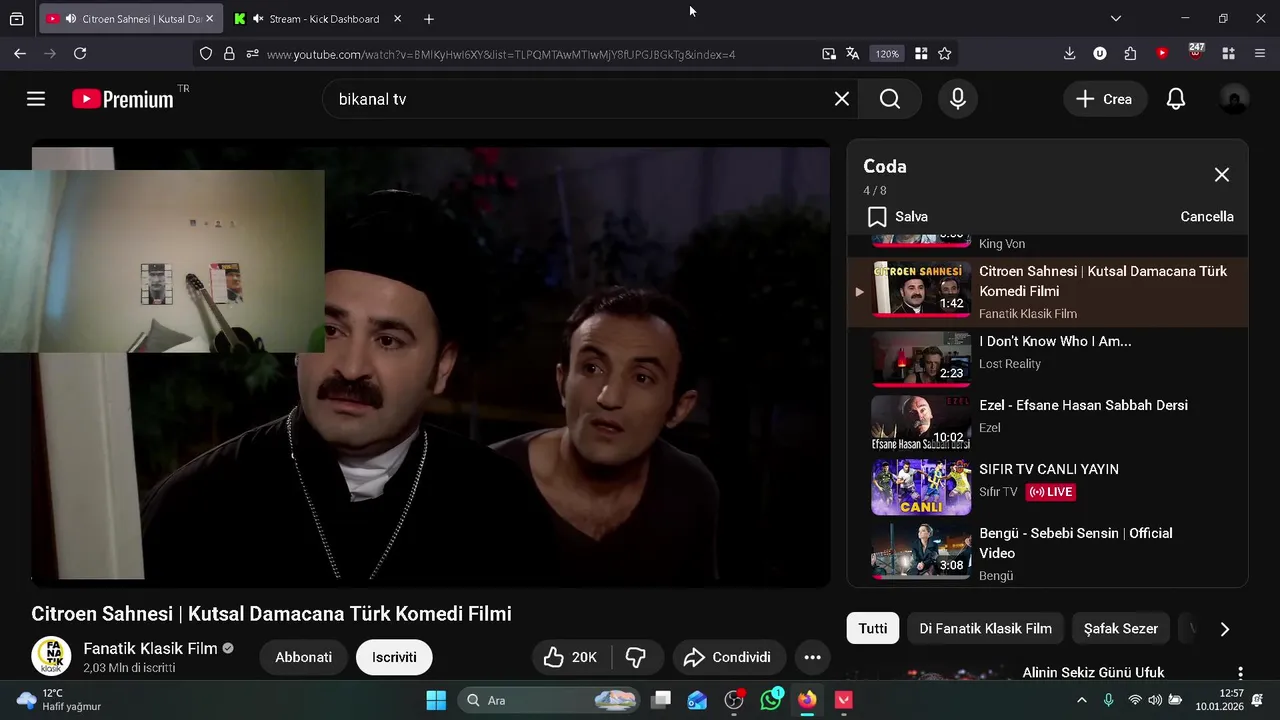Screen dimensions: 1280x720
Task: Open YouTube notifications bell
Action: point(1176,99)
